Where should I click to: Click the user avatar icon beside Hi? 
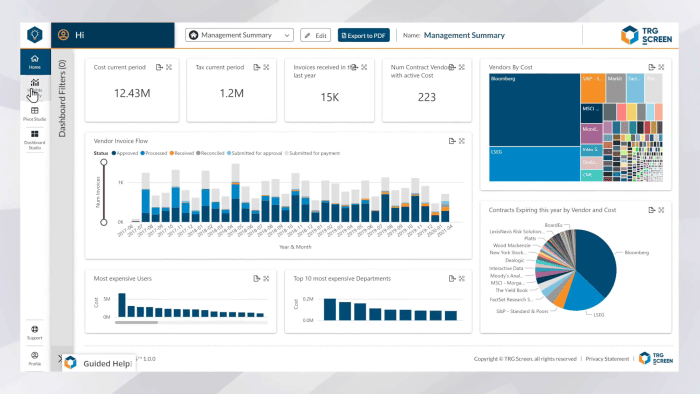click(x=63, y=35)
